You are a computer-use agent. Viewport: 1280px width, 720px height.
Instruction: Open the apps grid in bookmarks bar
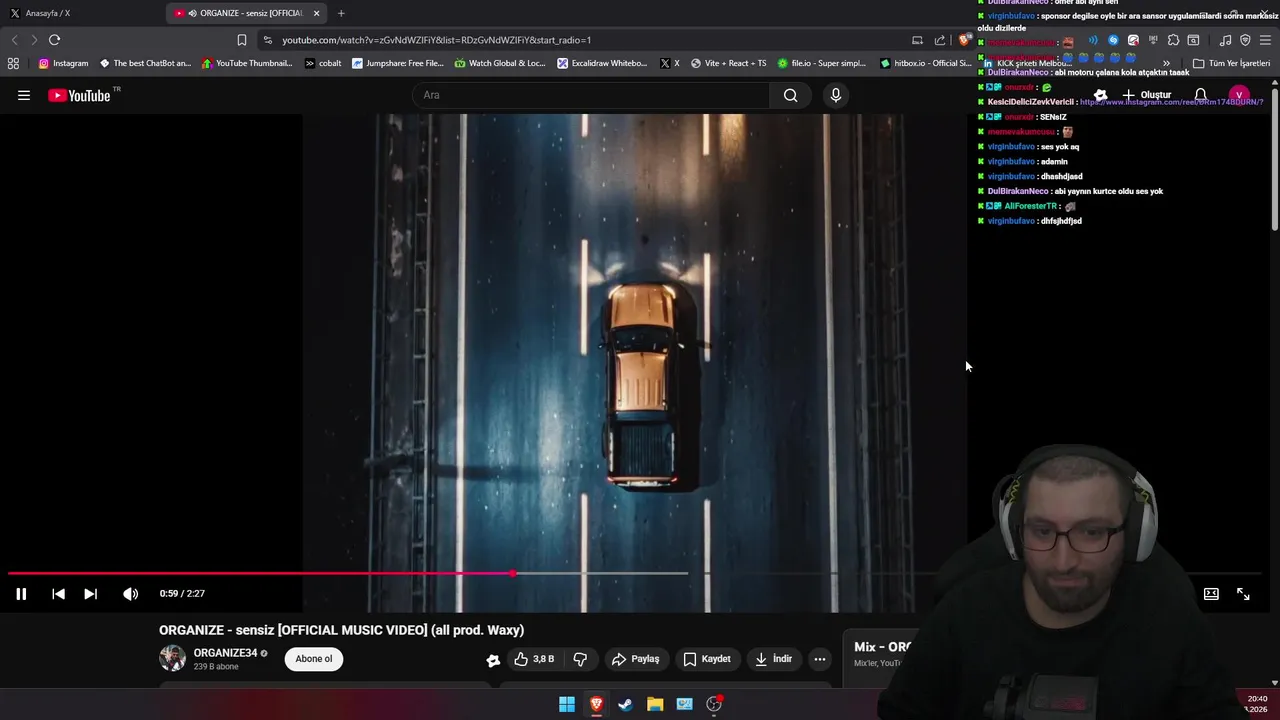point(13,63)
